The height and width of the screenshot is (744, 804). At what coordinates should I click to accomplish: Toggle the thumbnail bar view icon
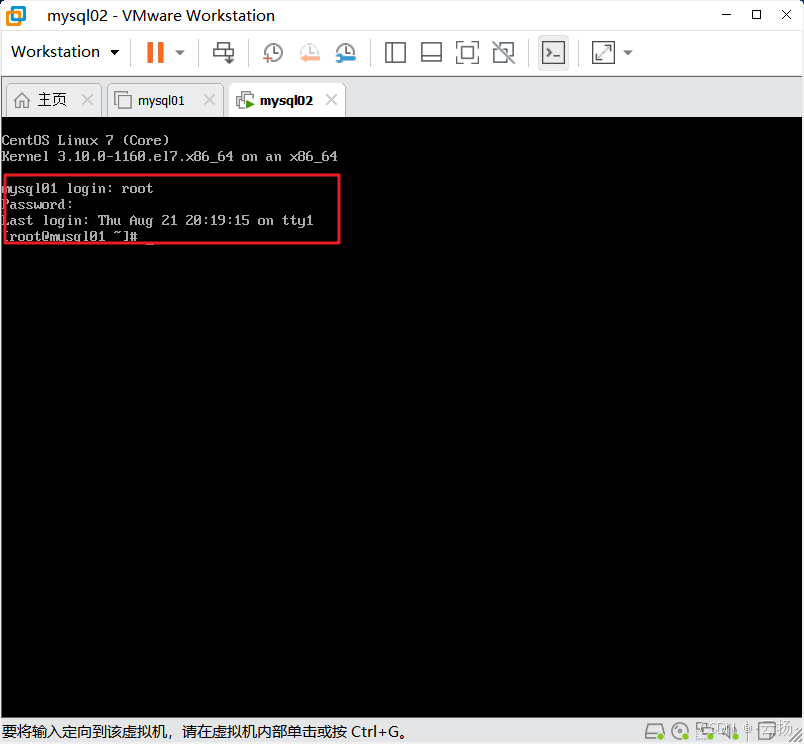tap(431, 52)
